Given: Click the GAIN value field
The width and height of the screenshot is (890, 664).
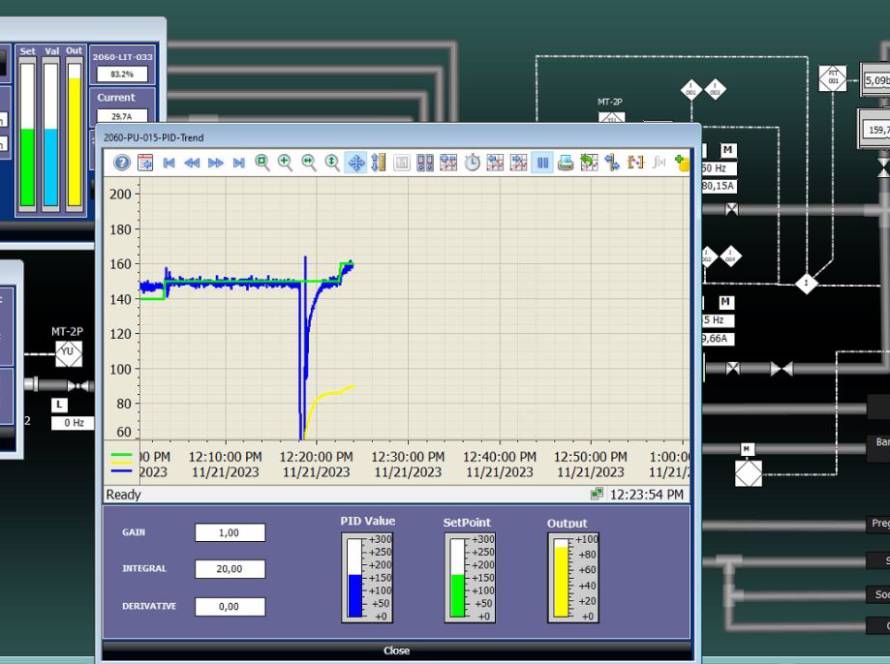Looking at the screenshot, I should 230,532.
